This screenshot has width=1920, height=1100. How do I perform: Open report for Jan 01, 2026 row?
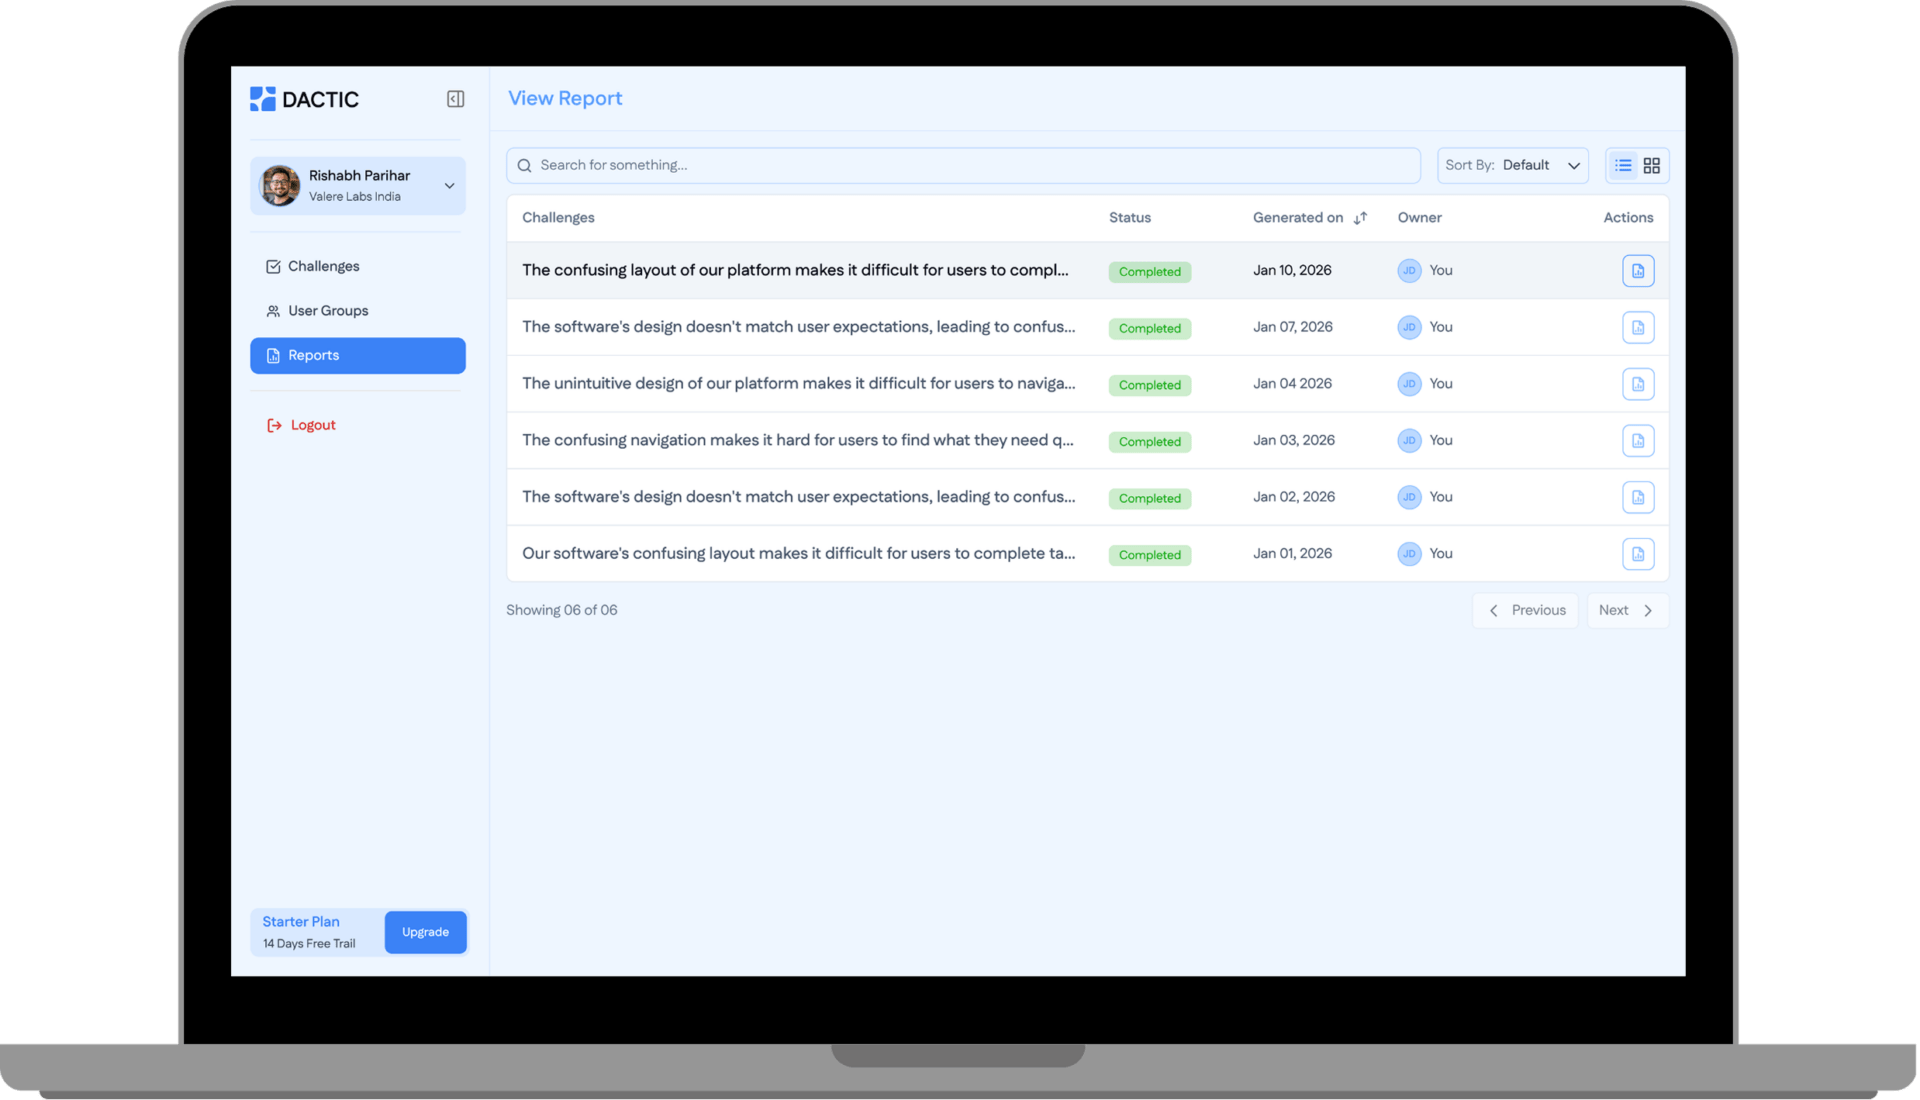[1638, 554]
